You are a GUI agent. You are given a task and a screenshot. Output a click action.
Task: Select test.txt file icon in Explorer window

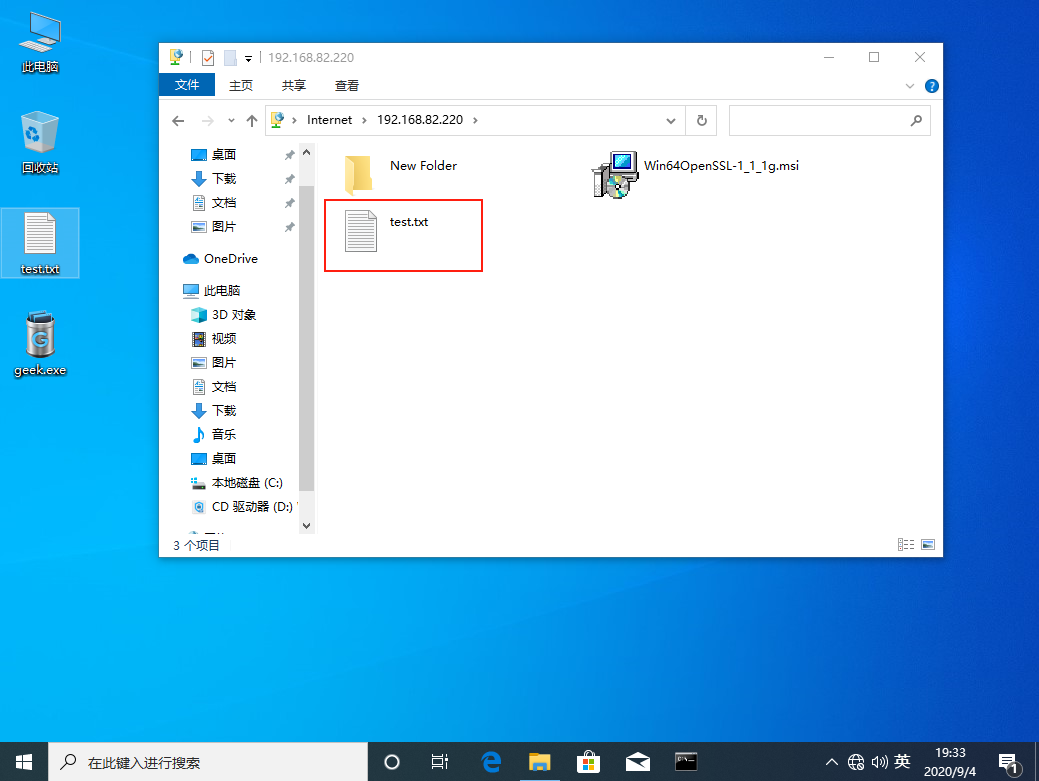[x=361, y=231]
